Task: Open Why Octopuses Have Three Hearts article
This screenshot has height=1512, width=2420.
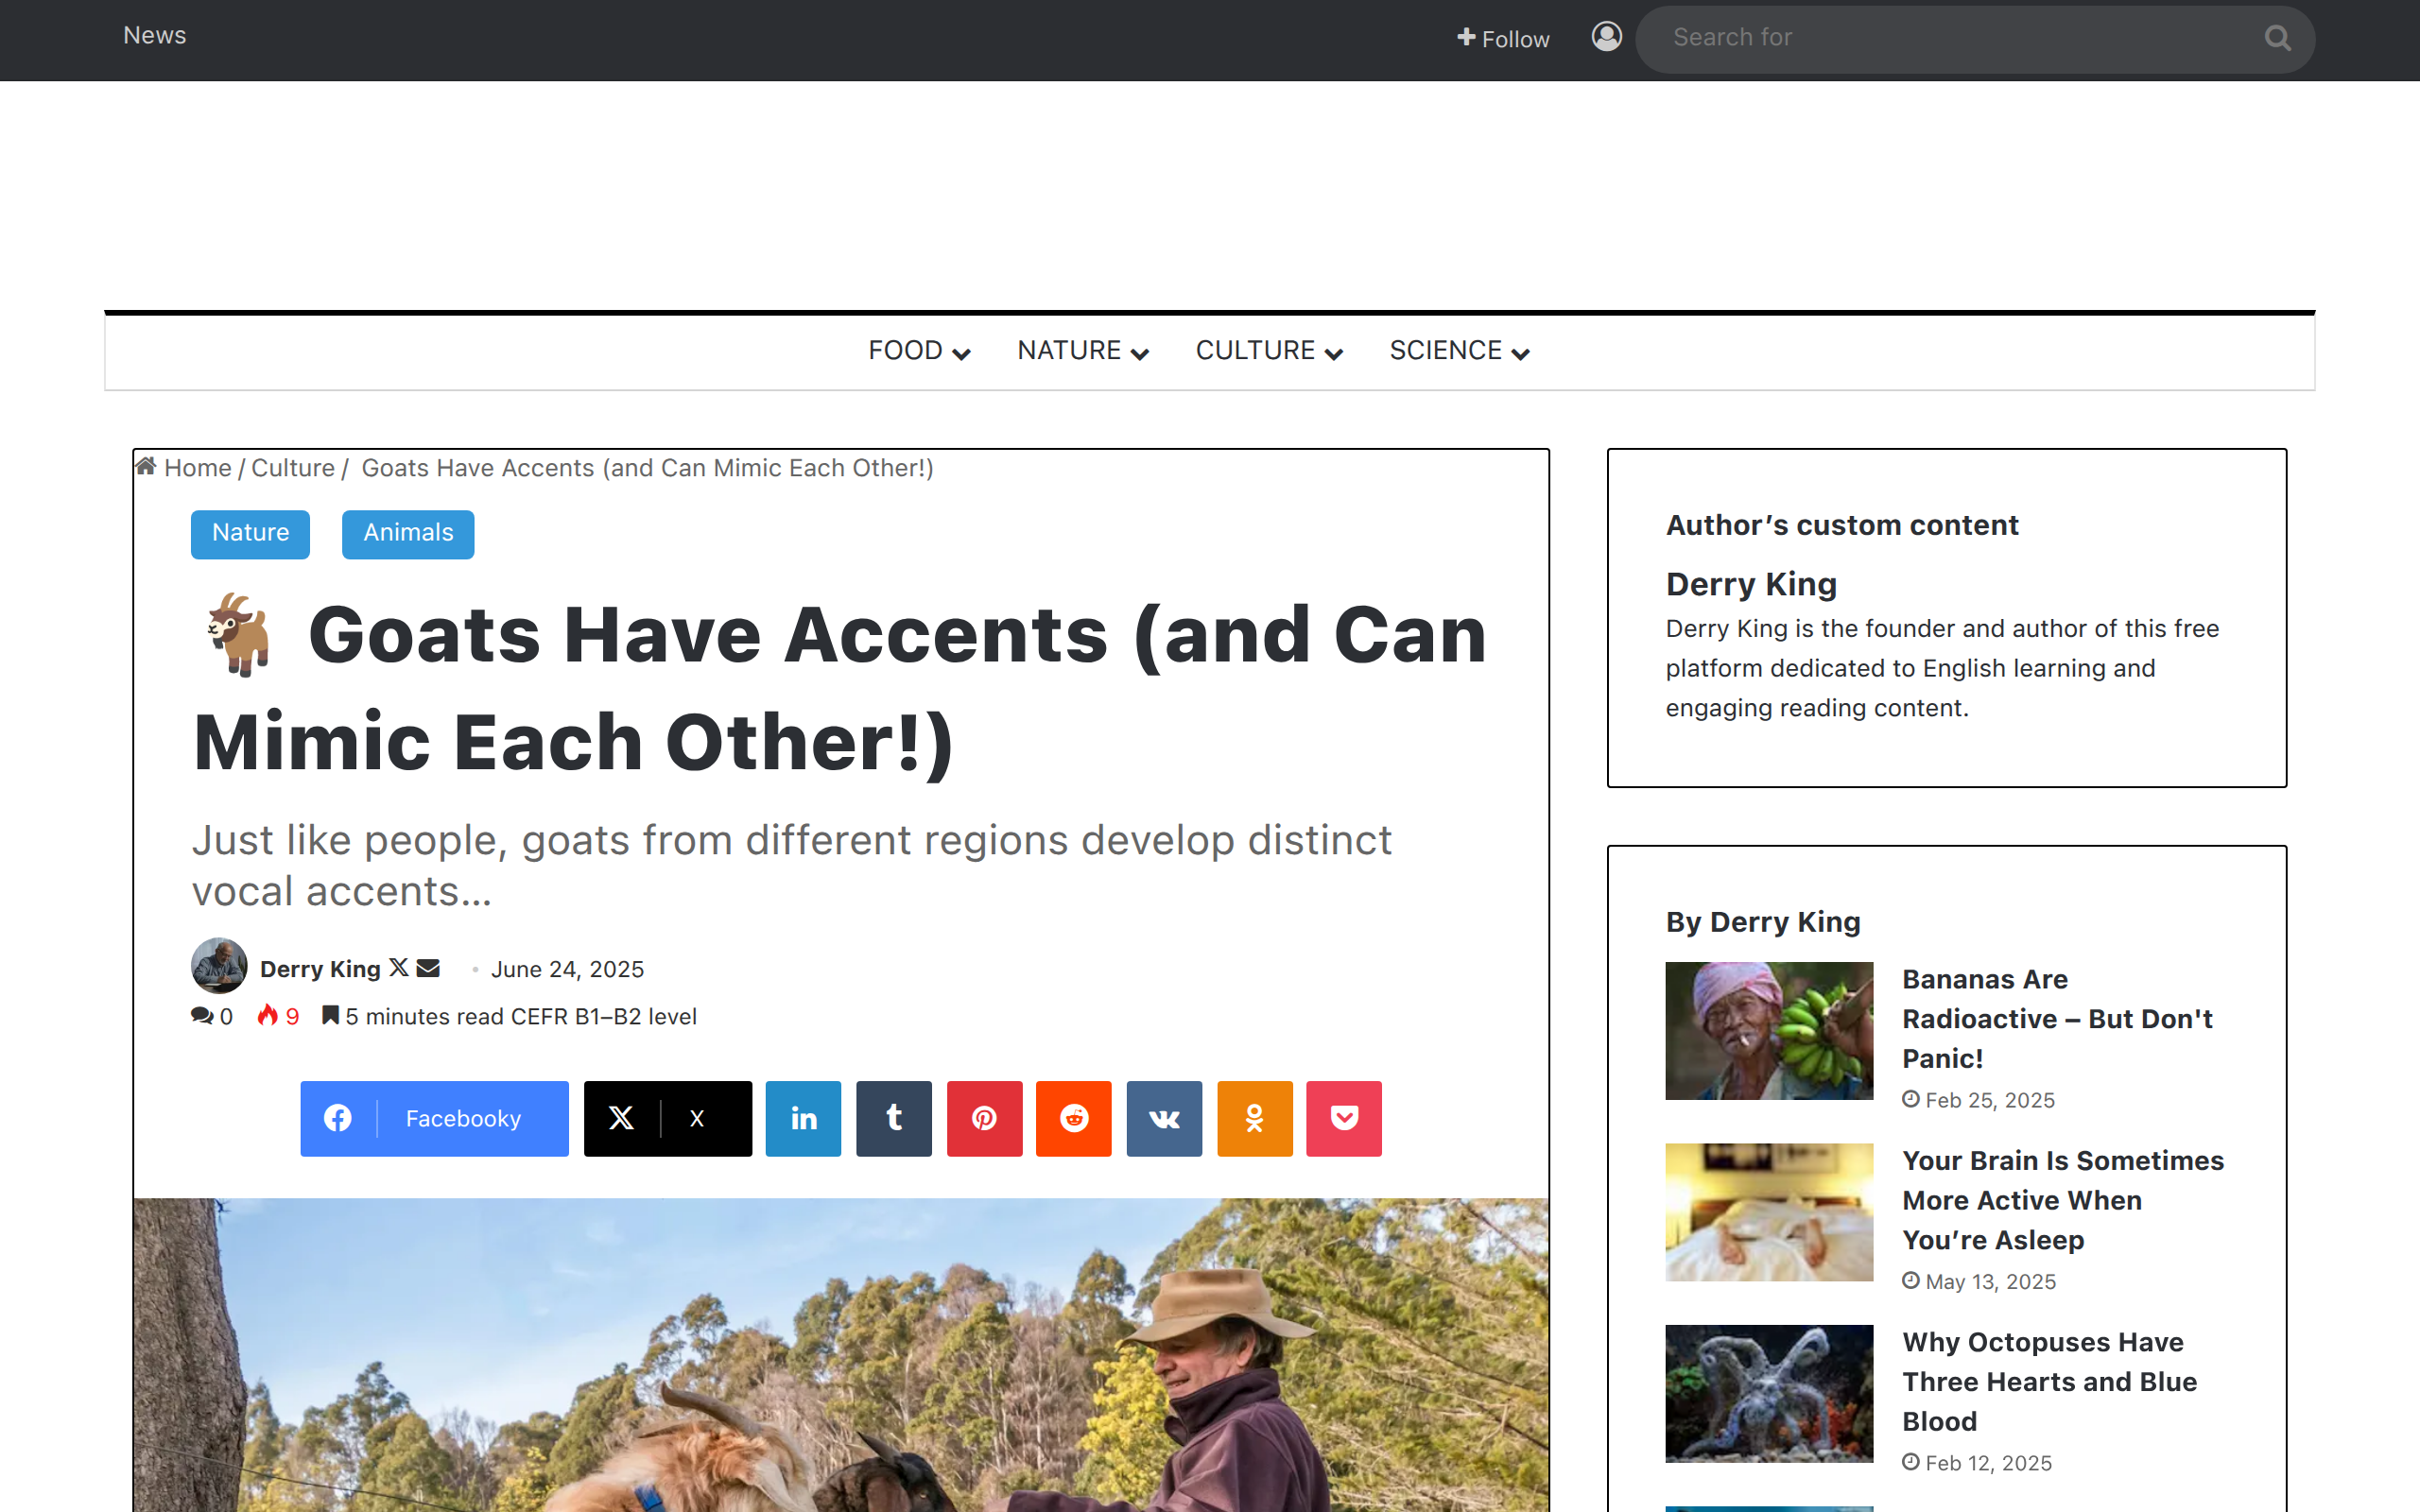Action: pyautogui.click(x=2049, y=1381)
